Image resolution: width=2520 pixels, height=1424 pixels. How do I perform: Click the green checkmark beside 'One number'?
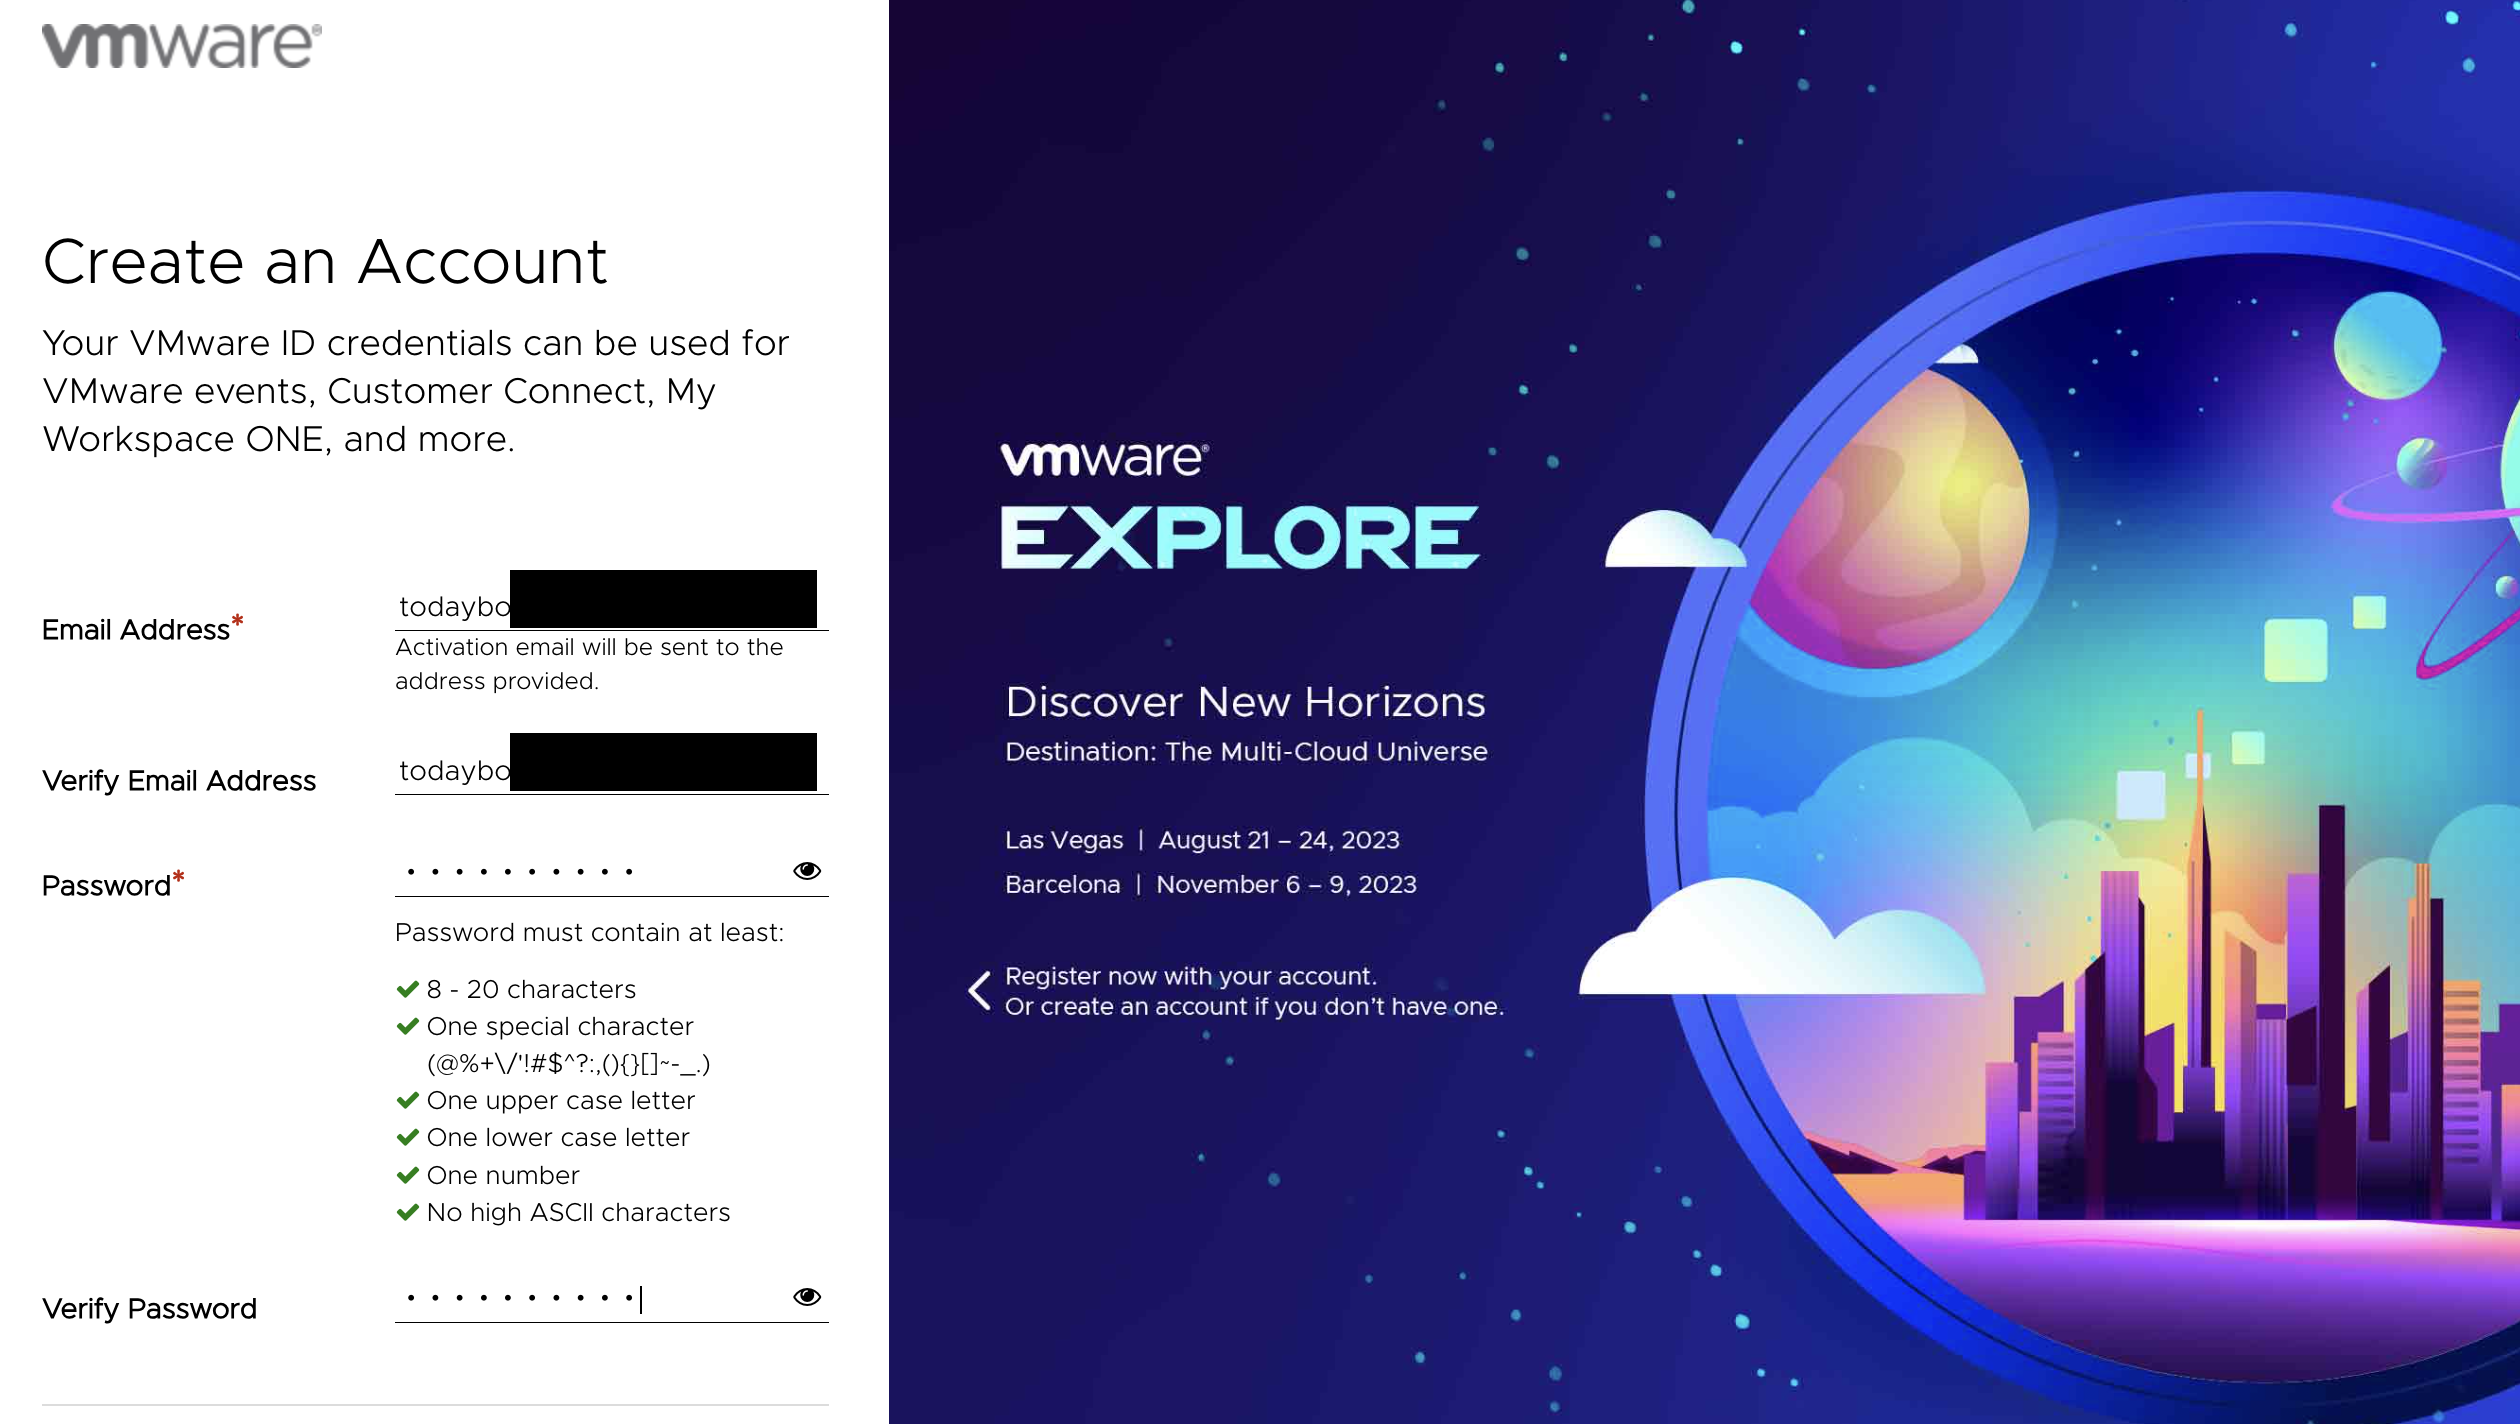click(407, 1175)
